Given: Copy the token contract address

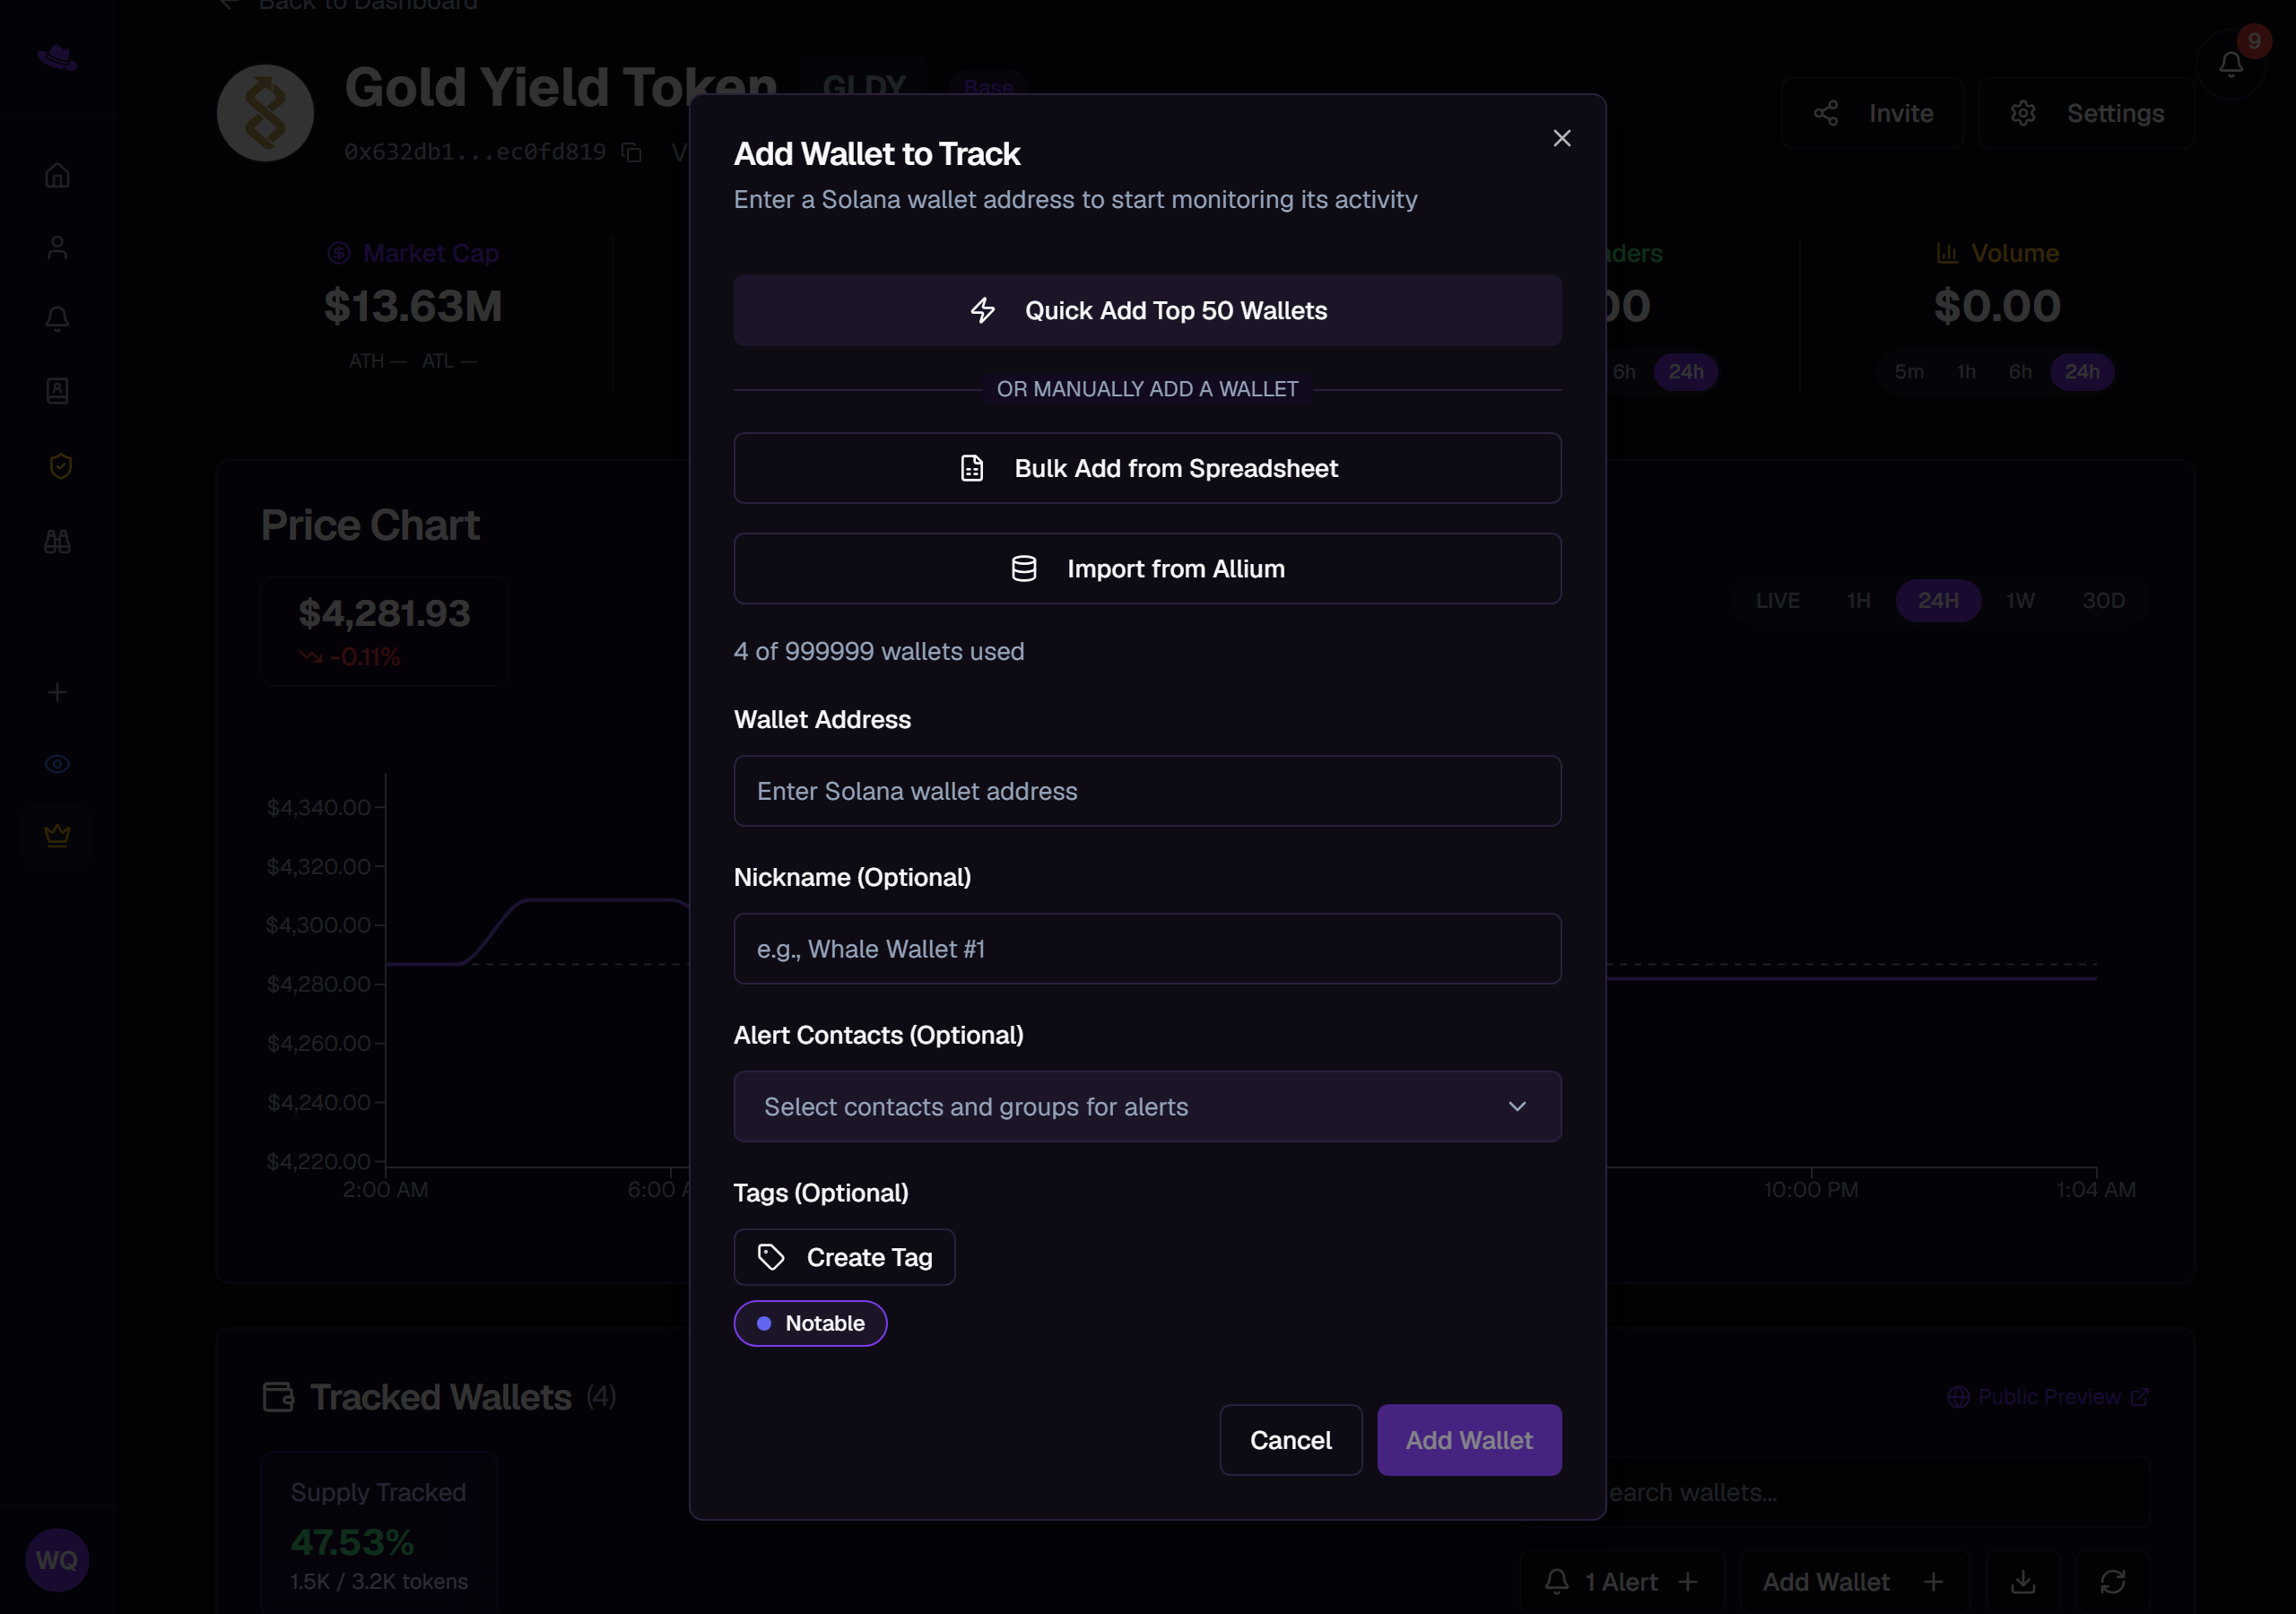Looking at the screenshot, I should [631, 152].
